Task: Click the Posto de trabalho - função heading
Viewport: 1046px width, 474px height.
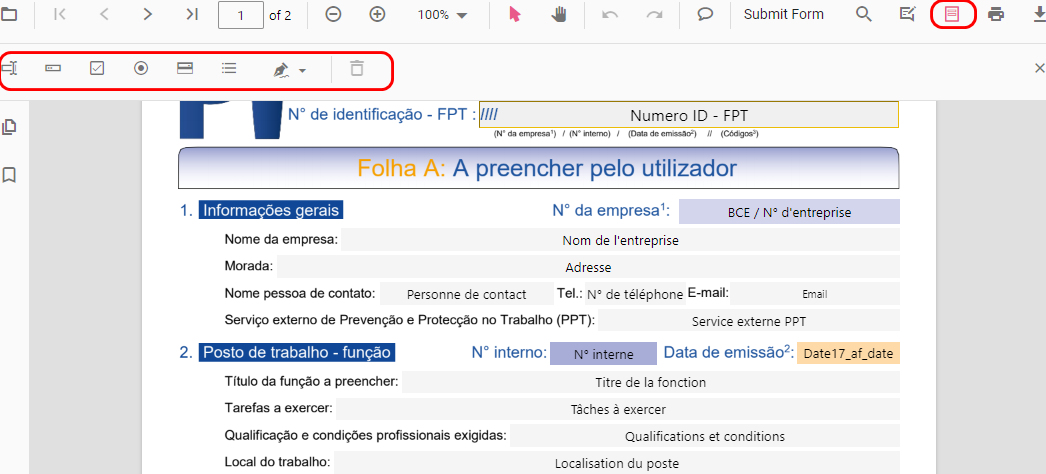Action: coord(297,352)
